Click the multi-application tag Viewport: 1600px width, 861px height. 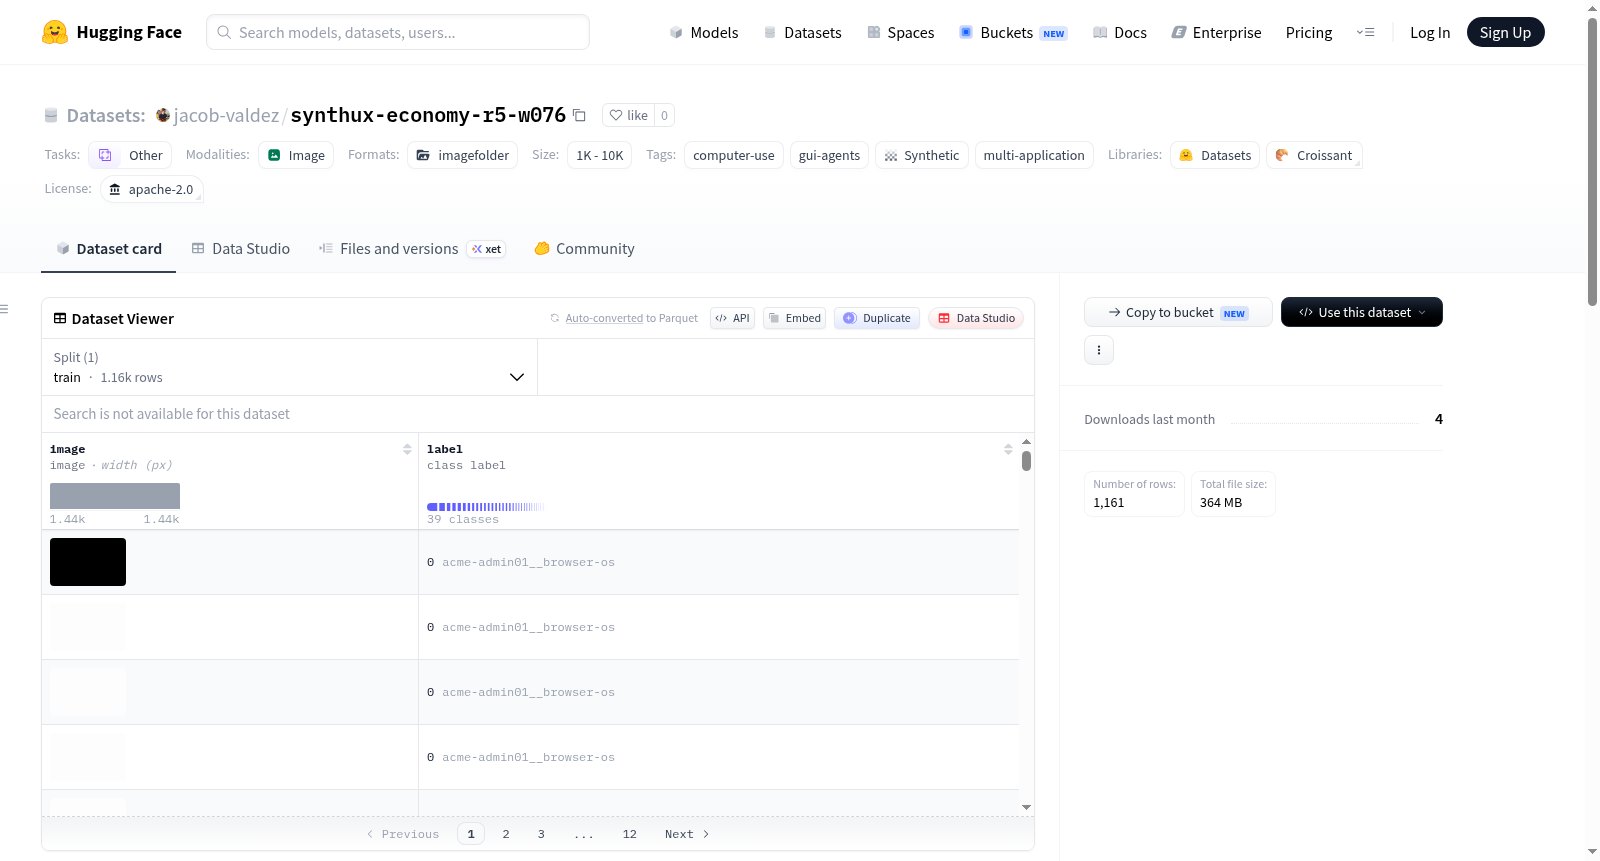pos(1034,155)
